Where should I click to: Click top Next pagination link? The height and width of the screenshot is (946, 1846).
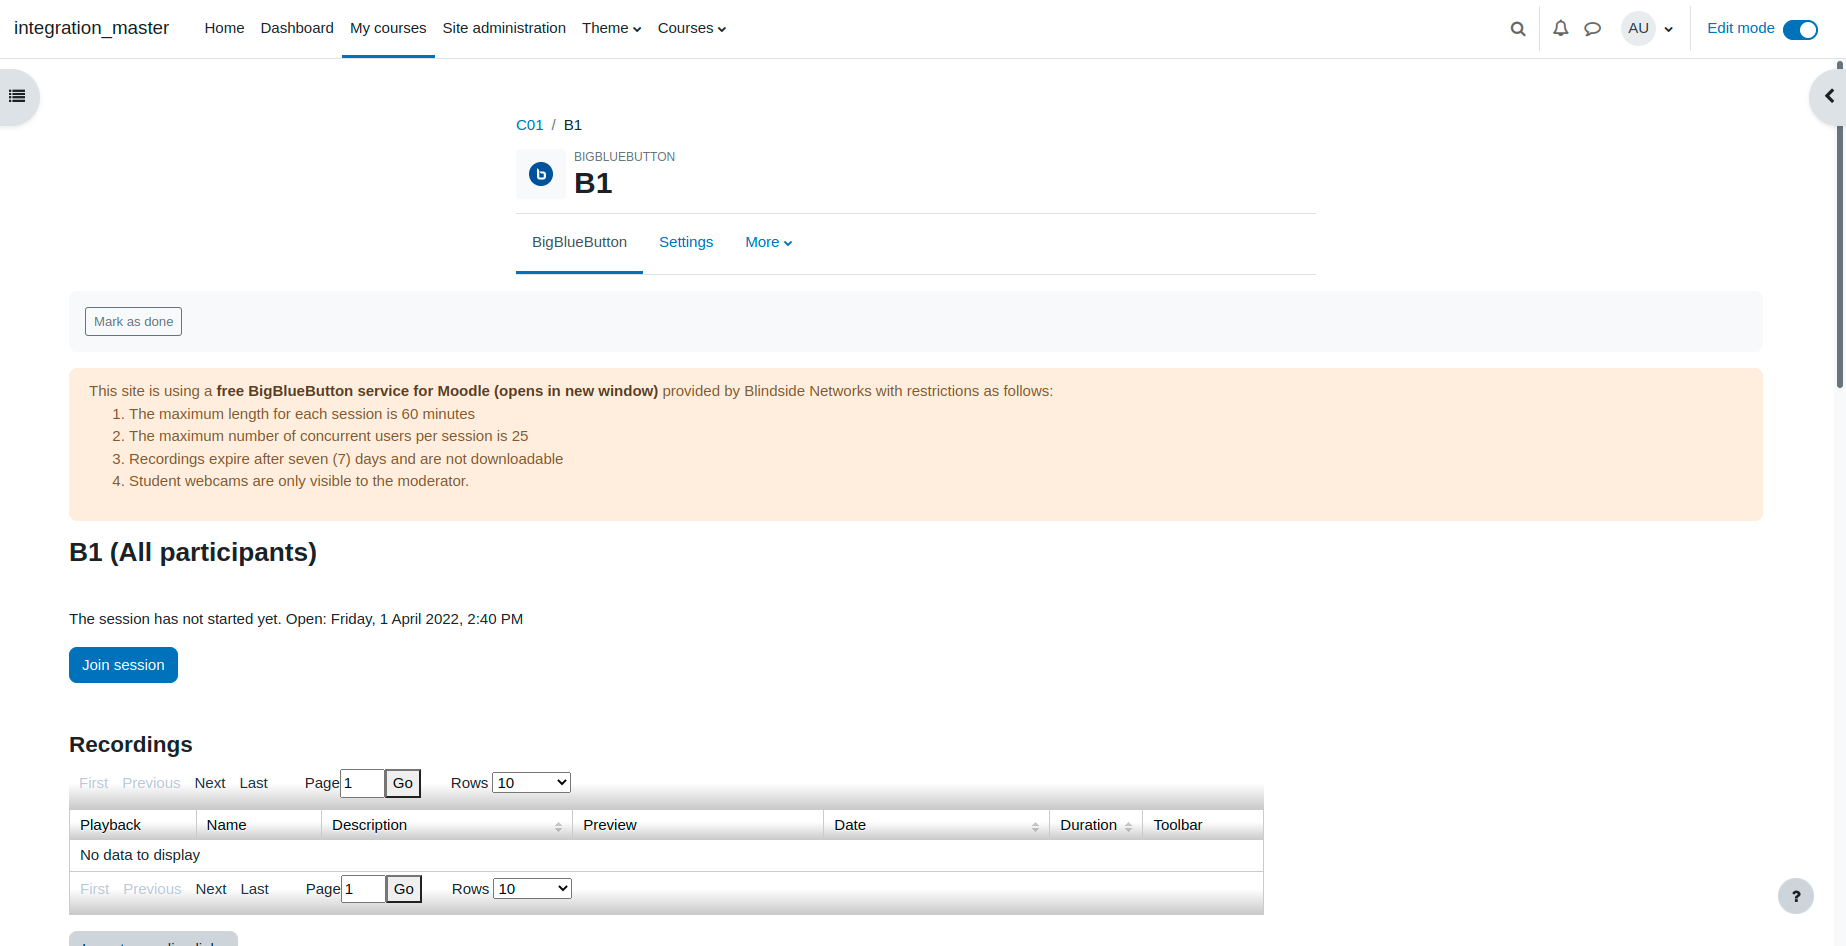coord(210,783)
